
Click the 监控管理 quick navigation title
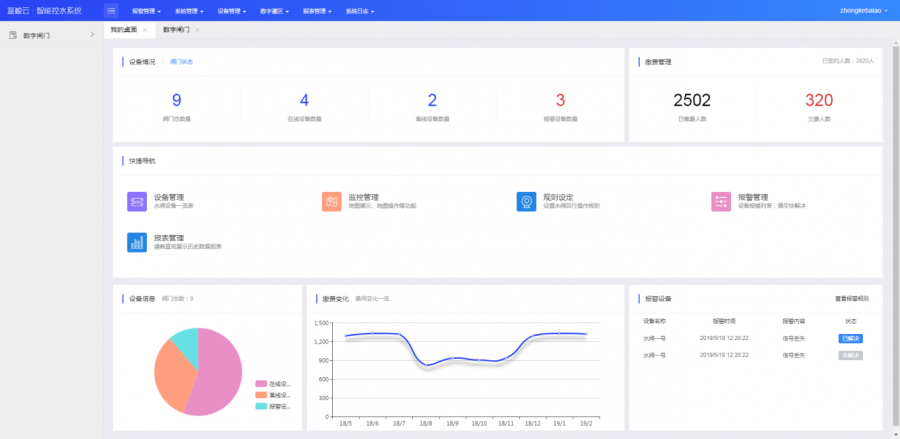tap(364, 197)
